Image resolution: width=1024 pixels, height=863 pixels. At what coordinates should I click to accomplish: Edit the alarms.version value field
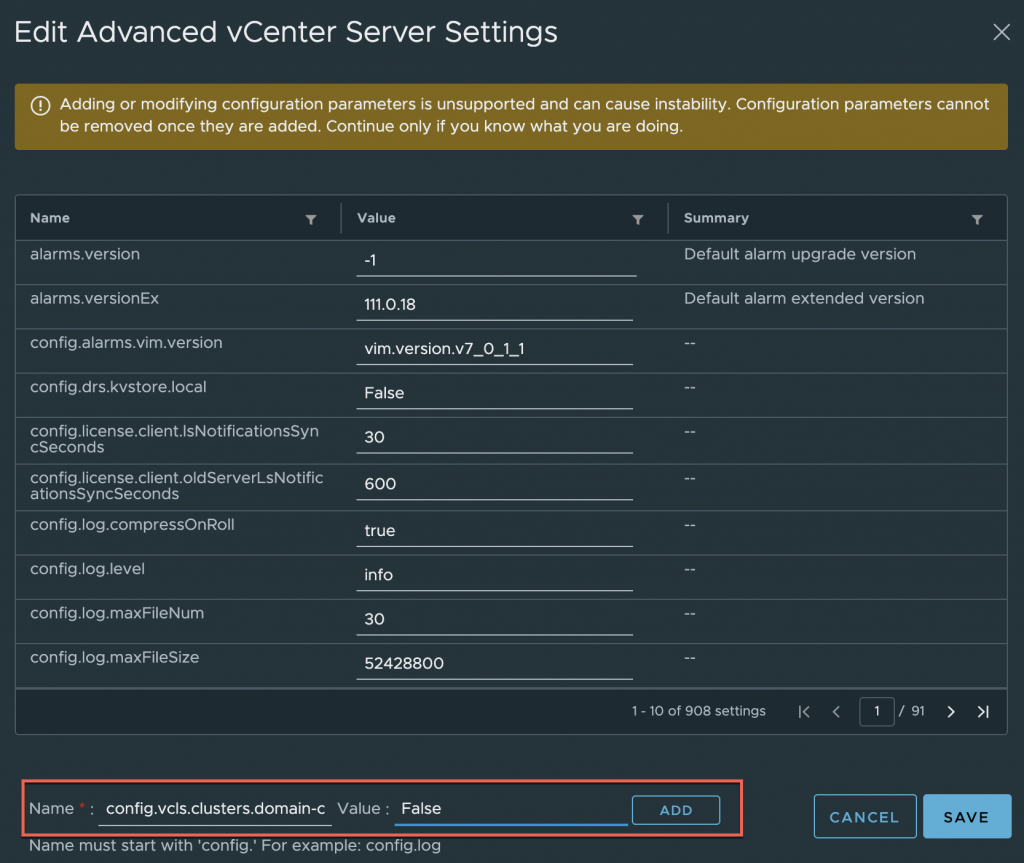click(495, 261)
